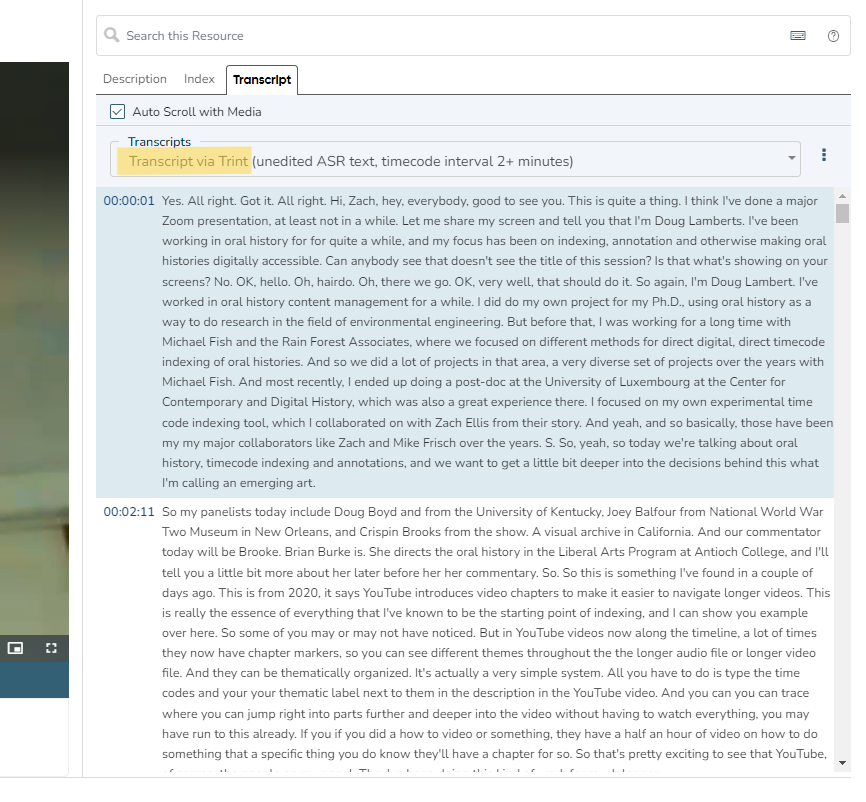Screen dimensions: 866x802
Task: Select the Transcript tab
Action: [x=262, y=79]
